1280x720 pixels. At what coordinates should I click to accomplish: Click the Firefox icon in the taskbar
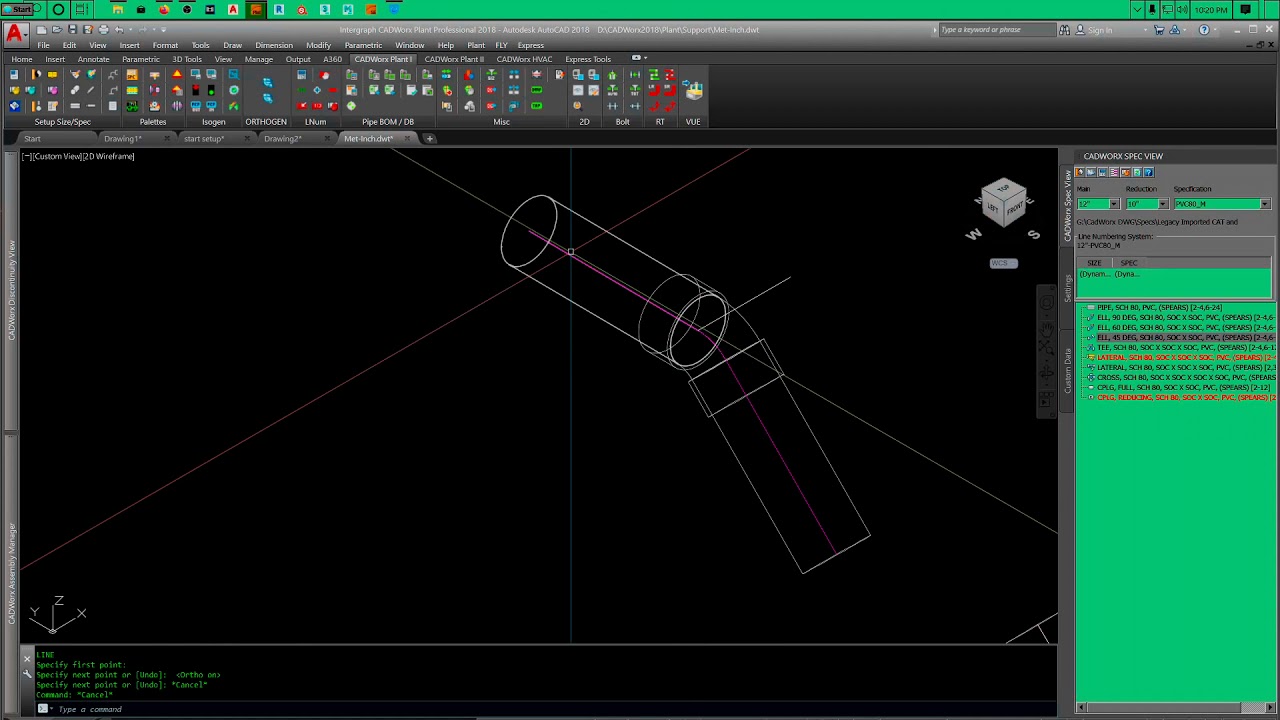coord(164,9)
